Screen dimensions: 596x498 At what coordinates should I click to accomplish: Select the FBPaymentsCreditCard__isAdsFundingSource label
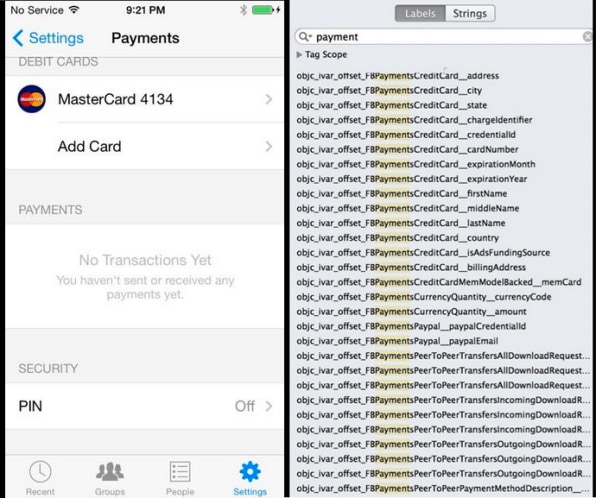[423, 253]
